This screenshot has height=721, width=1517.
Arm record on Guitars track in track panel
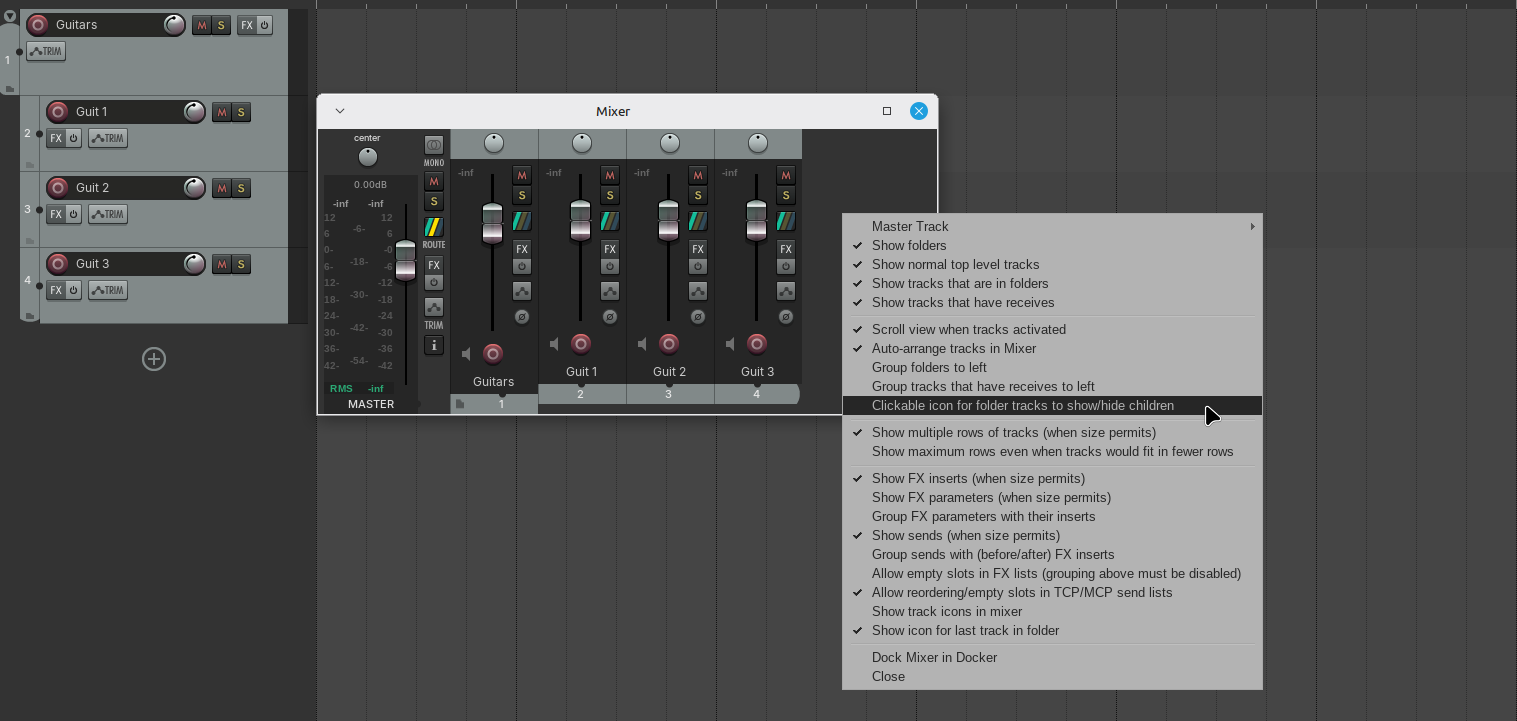[38, 25]
